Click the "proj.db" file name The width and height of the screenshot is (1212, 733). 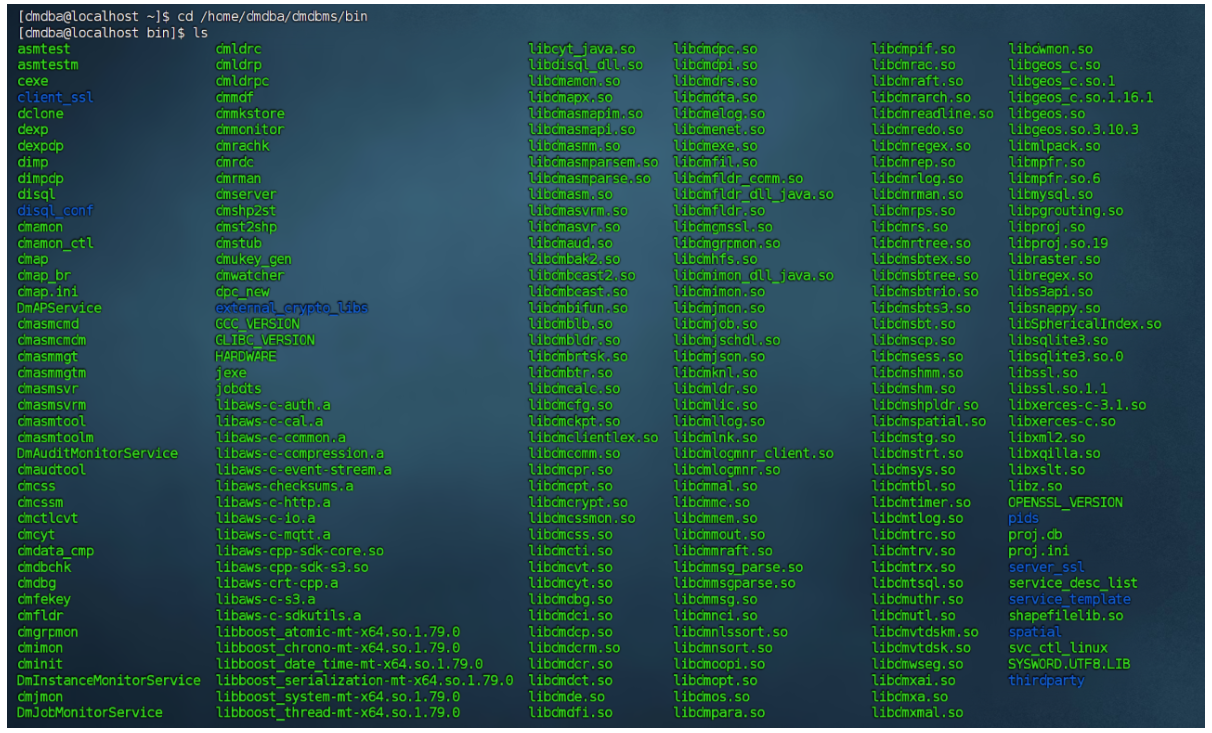tap(1035, 534)
